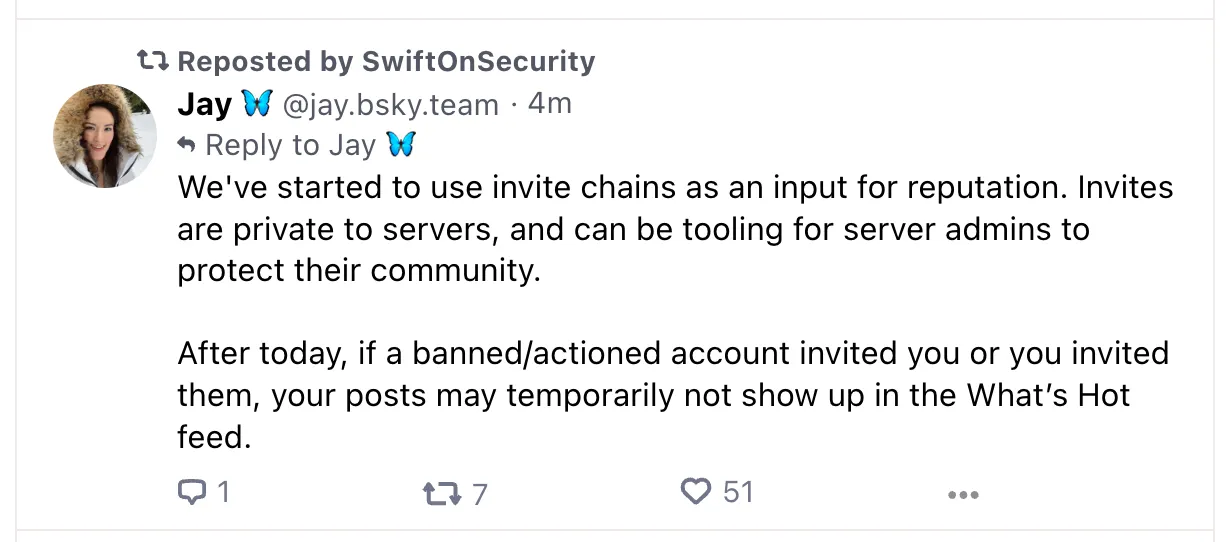Click the small reply arrow before 'Reply to Jay'

(x=187, y=146)
